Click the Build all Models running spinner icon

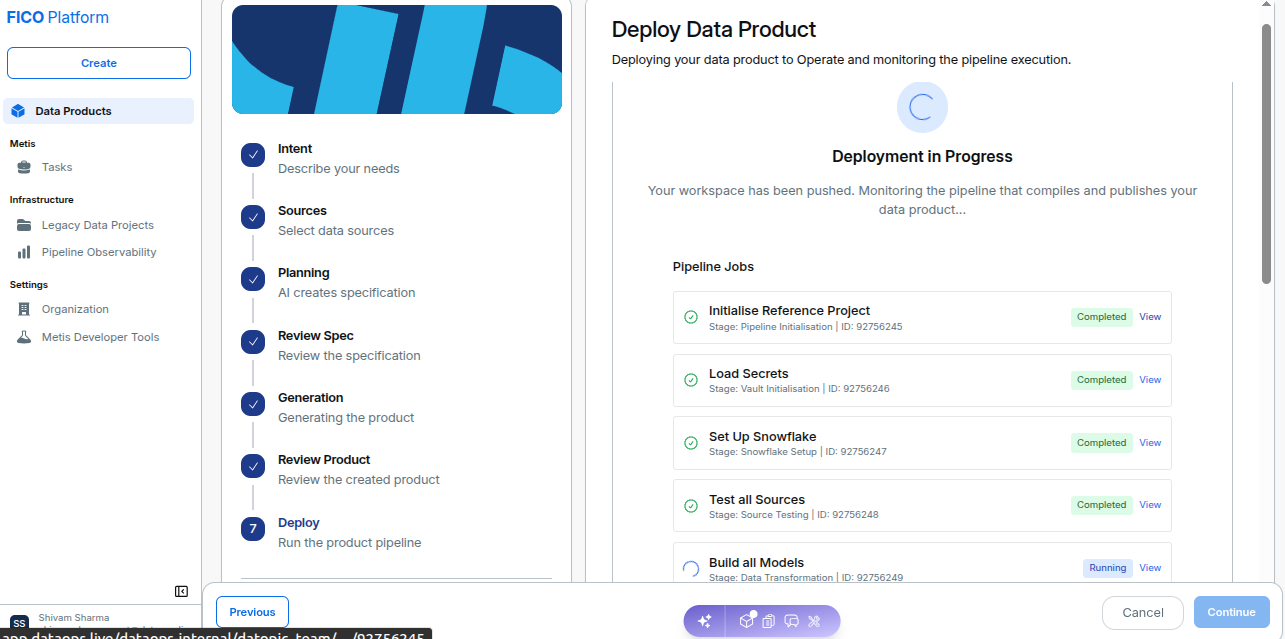tap(691, 569)
